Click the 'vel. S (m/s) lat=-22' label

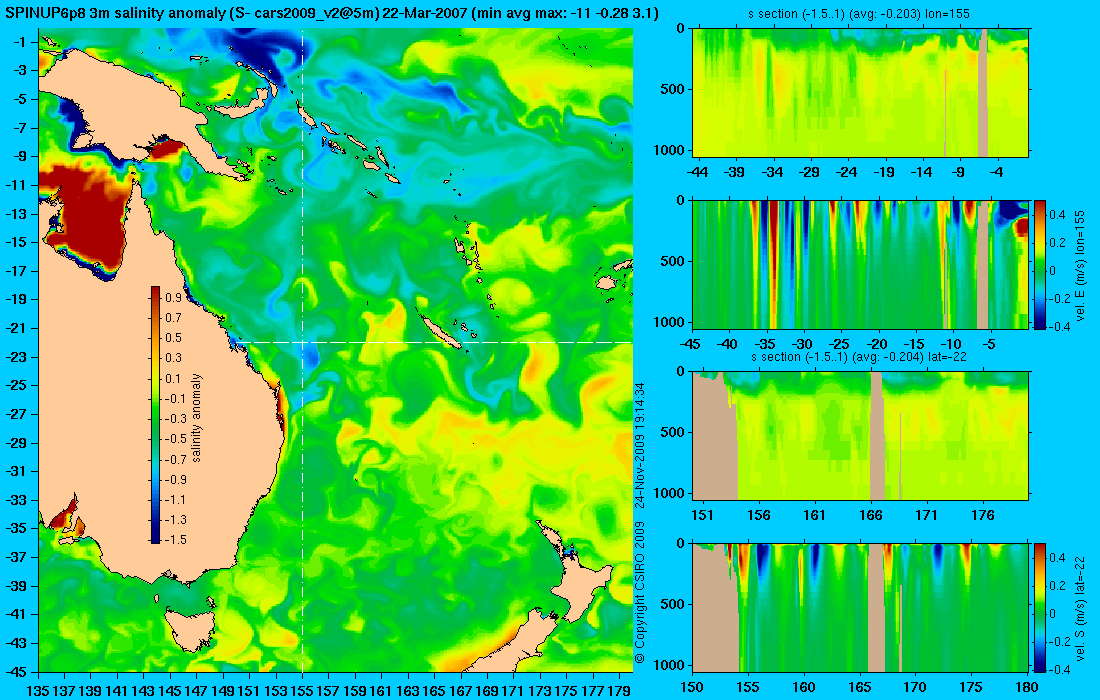point(1080,607)
